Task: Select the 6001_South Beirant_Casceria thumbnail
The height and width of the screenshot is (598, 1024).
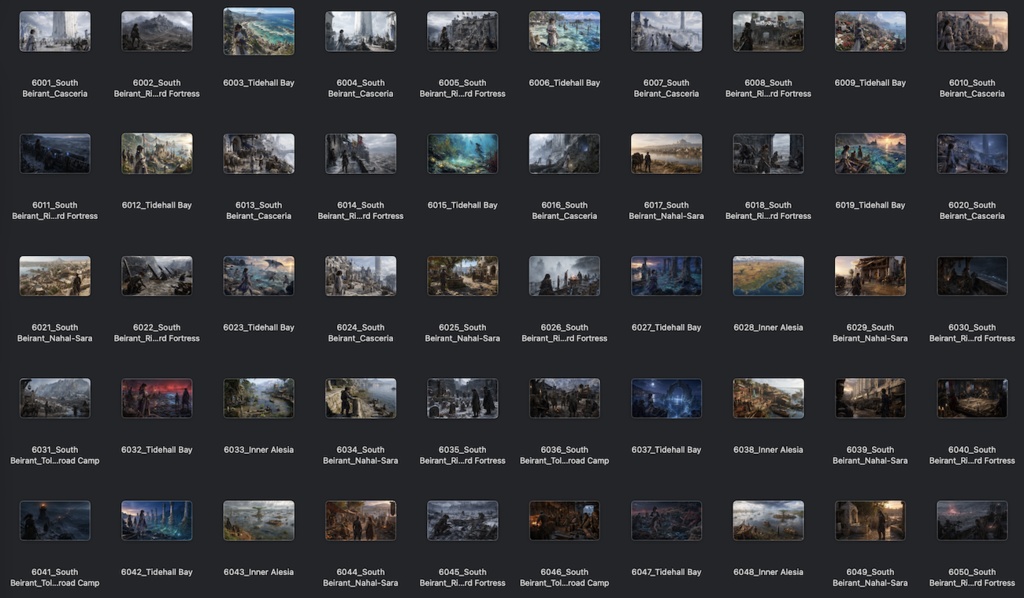Action: [x=55, y=31]
